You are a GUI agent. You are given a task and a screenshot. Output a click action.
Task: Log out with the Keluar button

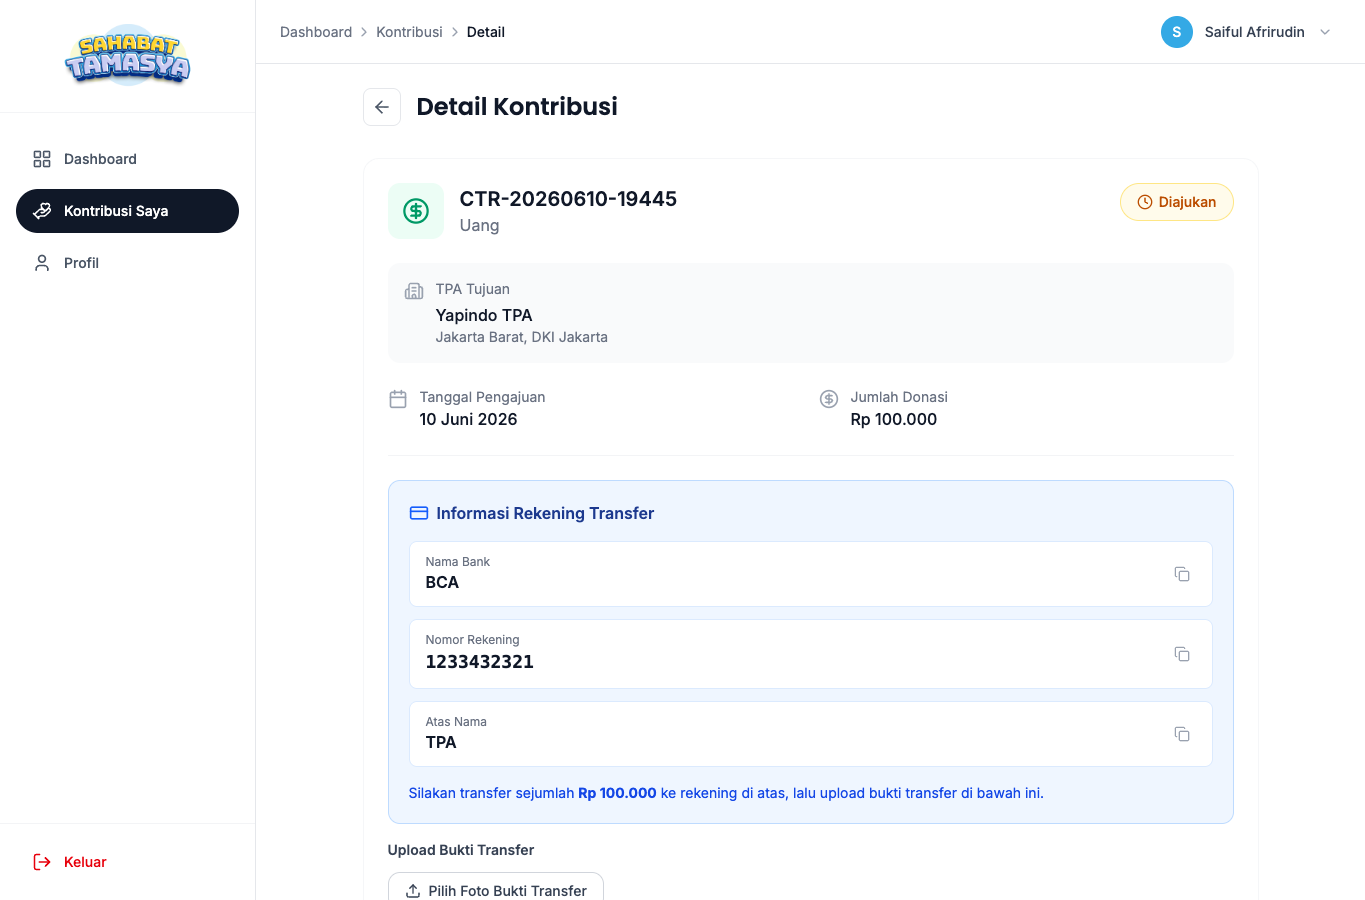click(x=127, y=862)
